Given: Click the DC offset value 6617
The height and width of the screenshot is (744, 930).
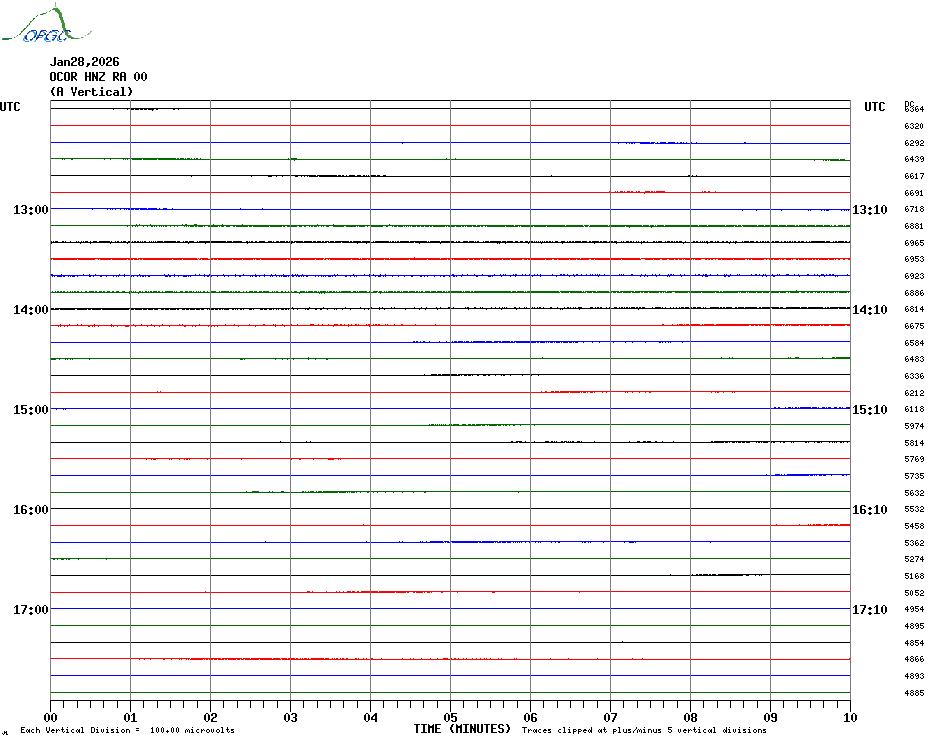Looking at the screenshot, I should click(914, 176).
